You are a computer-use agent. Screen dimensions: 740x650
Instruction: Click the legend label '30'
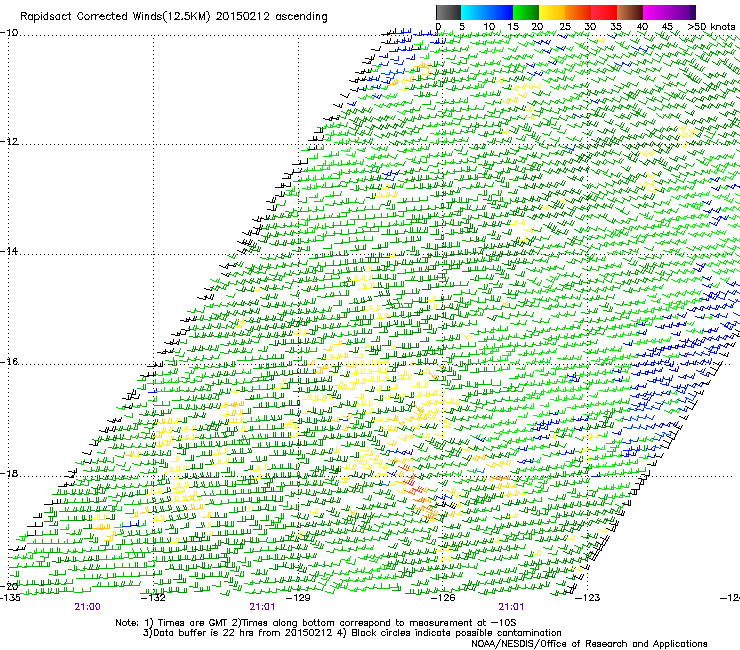[x=590, y=27]
